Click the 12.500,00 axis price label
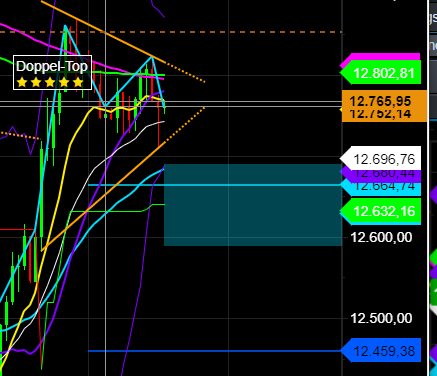The width and height of the screenshot is (437, 376). tap(381, 318)
